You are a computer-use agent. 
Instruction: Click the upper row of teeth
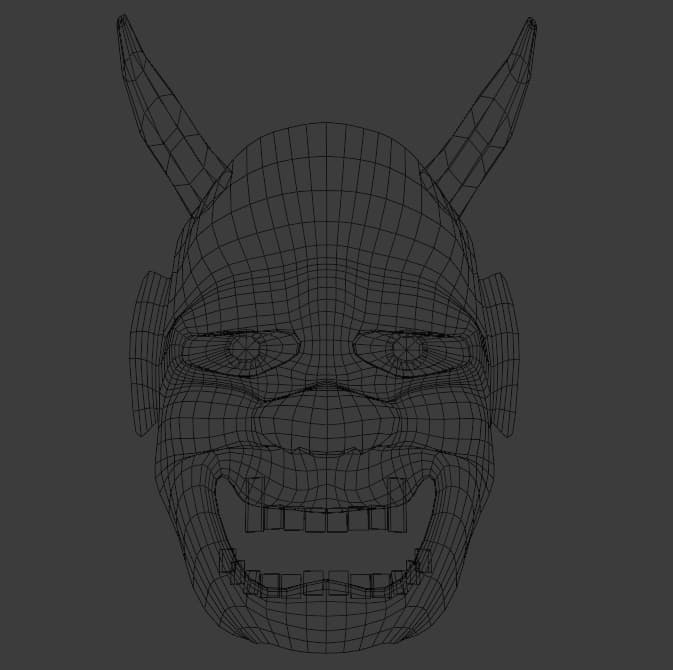(x=326, y=506)
